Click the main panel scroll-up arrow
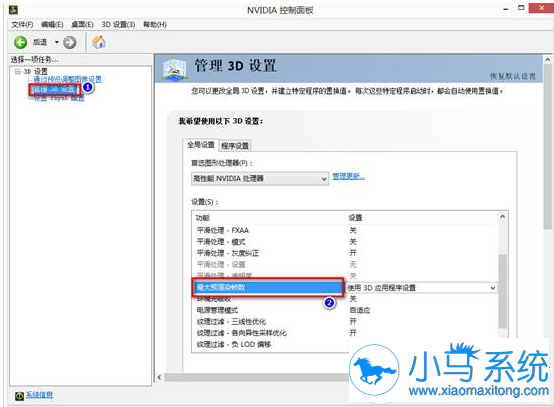The image size is (554, 407). 548,60
